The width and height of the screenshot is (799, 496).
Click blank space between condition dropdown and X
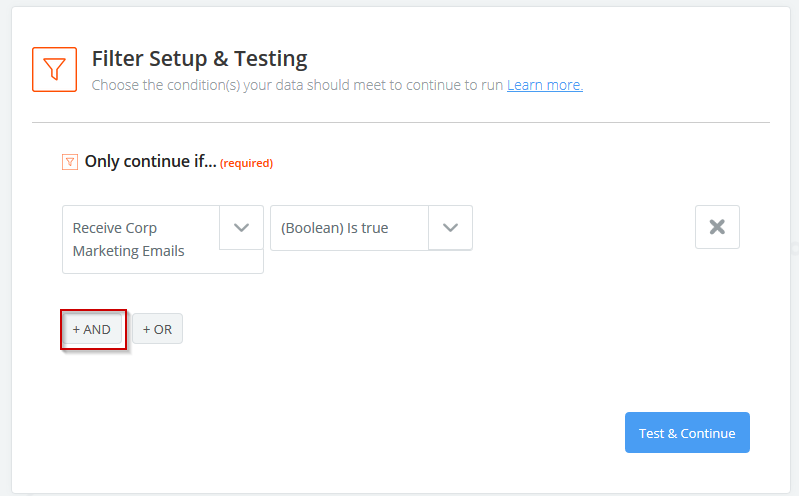(x=583, y=228)
